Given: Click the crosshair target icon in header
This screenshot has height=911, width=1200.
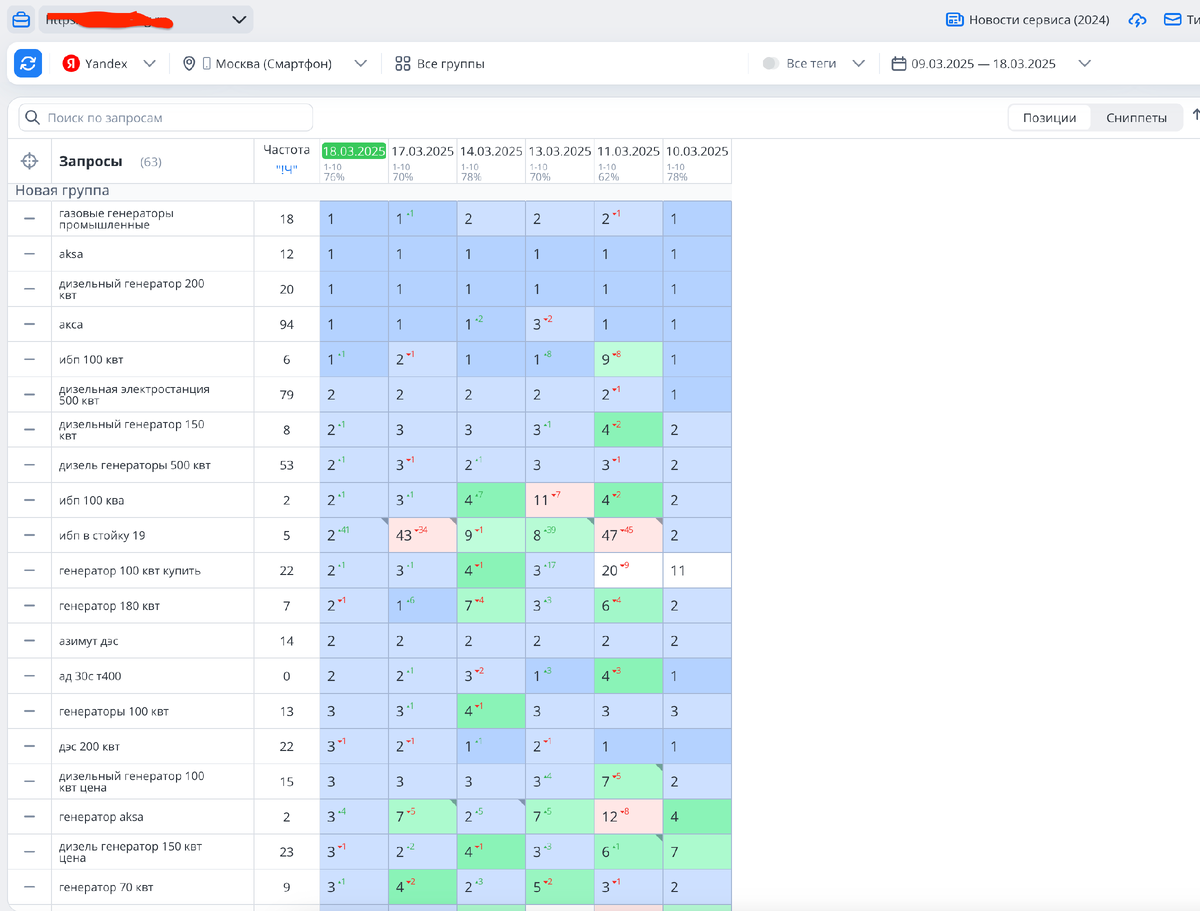Looking at the screenshot, I should click(x=29, y=161).
